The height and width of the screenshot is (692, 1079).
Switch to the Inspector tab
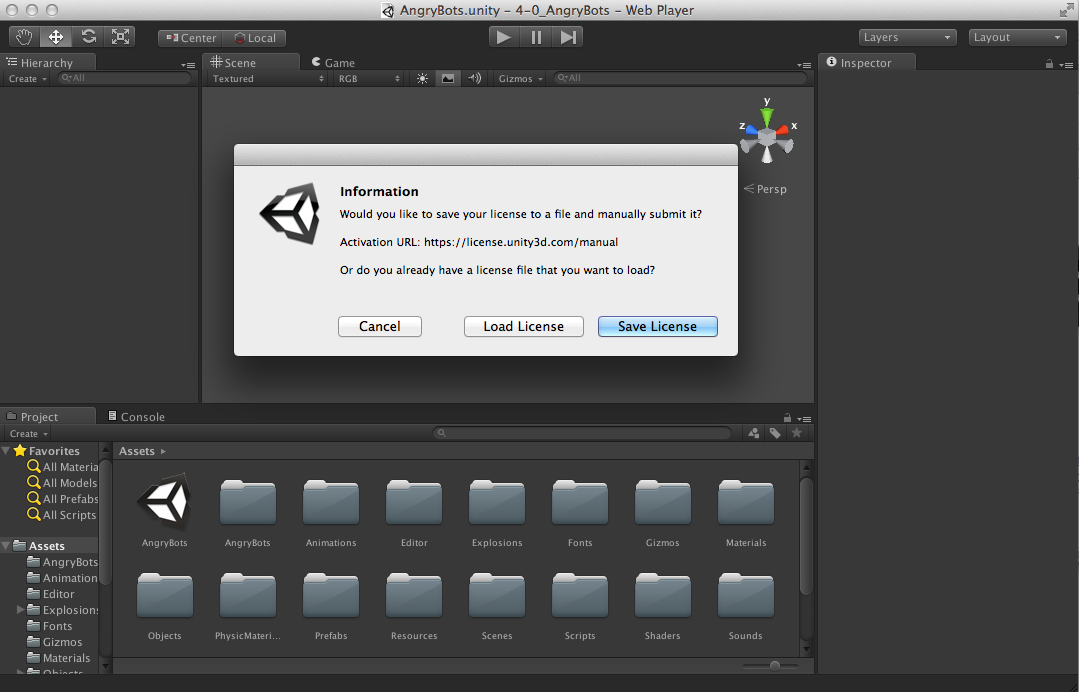(866, 63)
